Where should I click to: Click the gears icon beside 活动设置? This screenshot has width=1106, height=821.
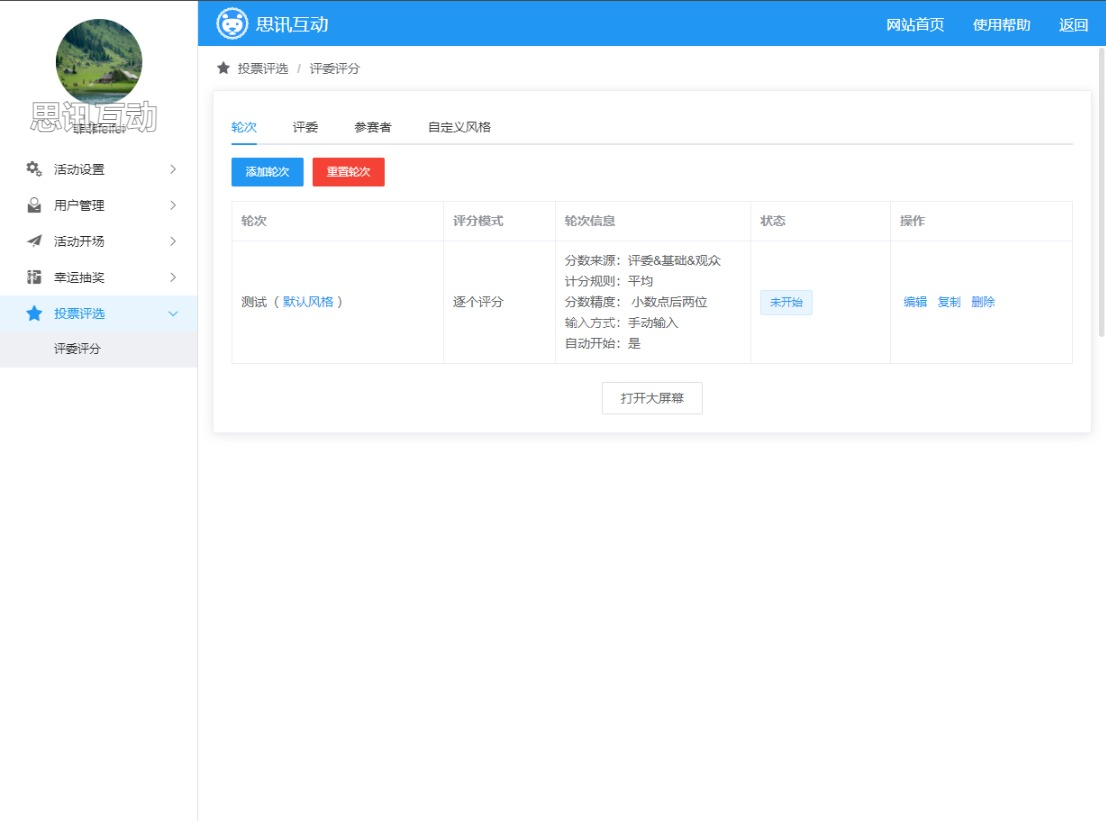(34, 169)
